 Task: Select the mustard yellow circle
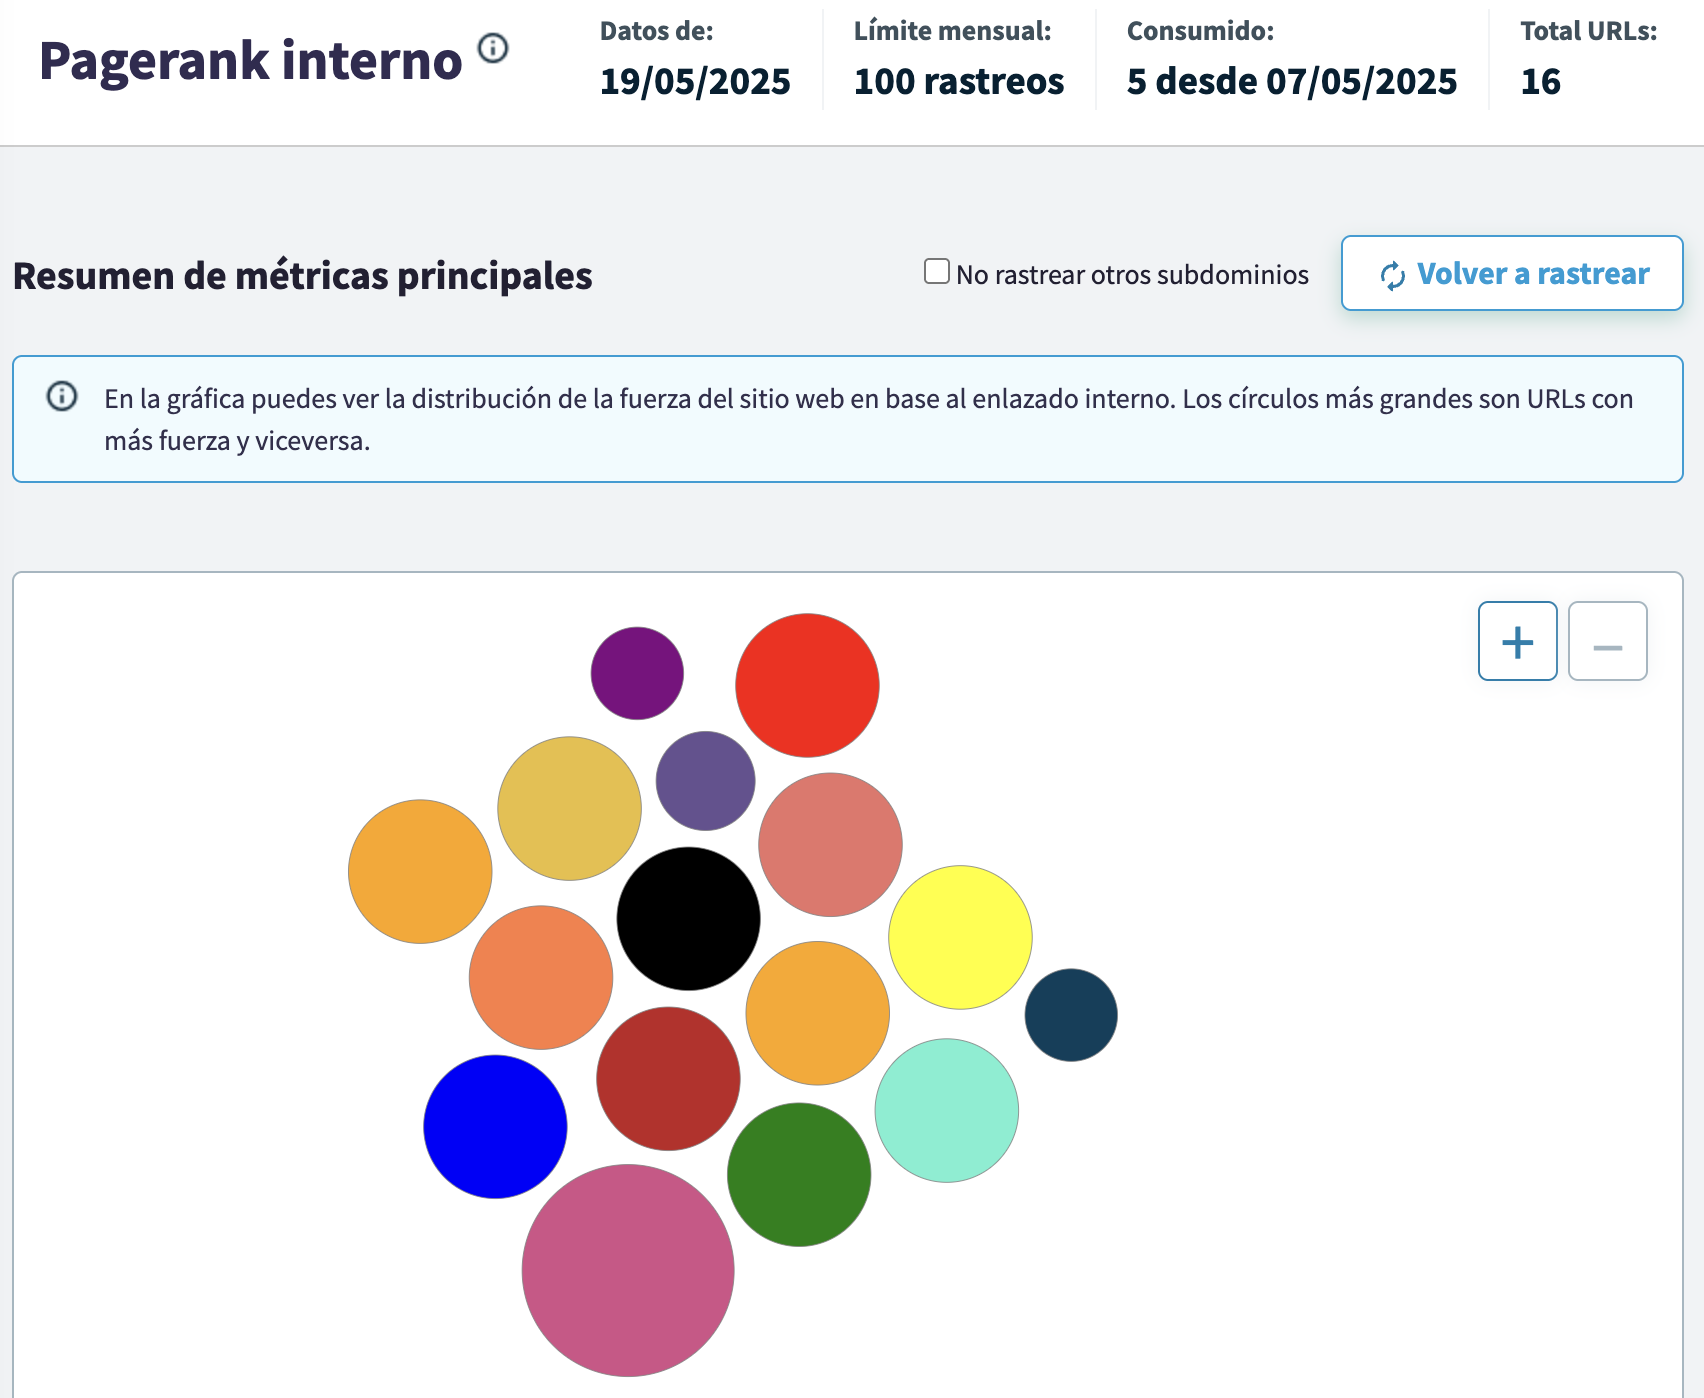[x=569, y=808]
